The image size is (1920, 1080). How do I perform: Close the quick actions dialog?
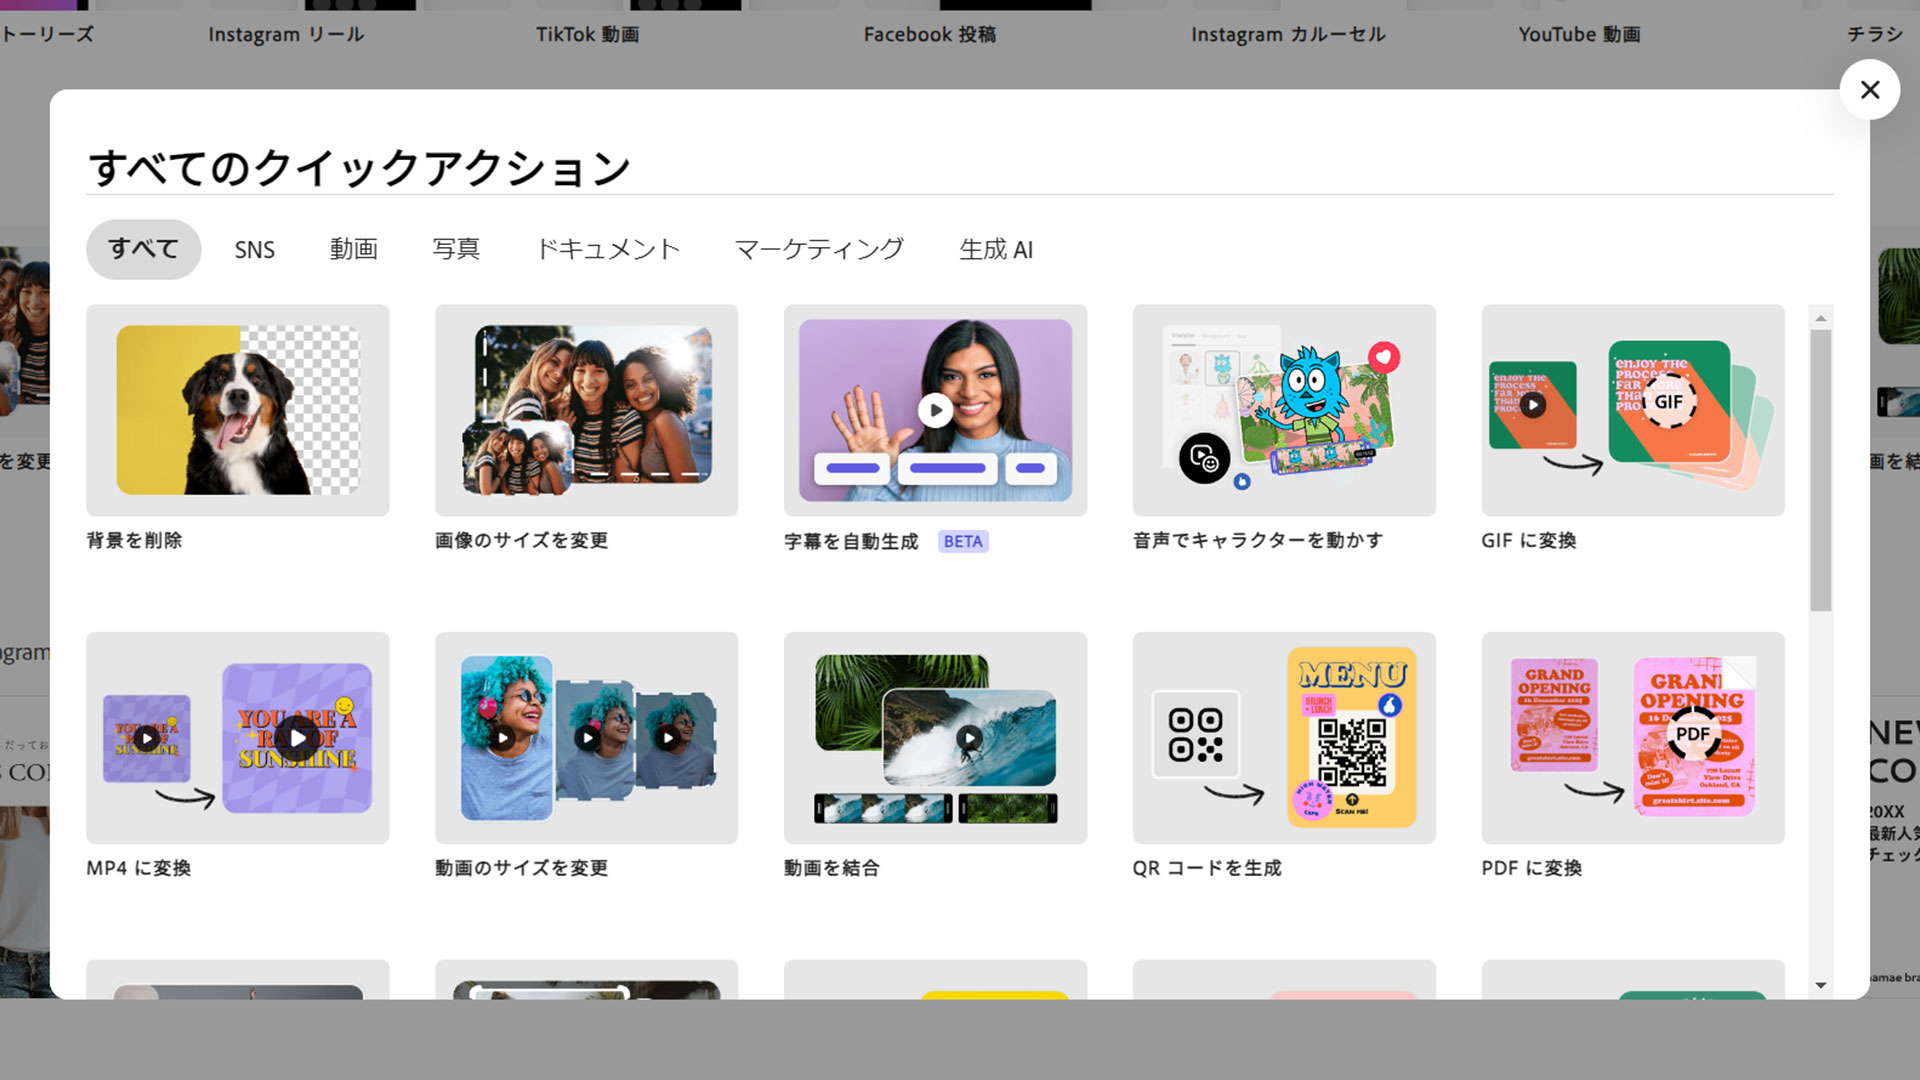(x=1870, y=89)
